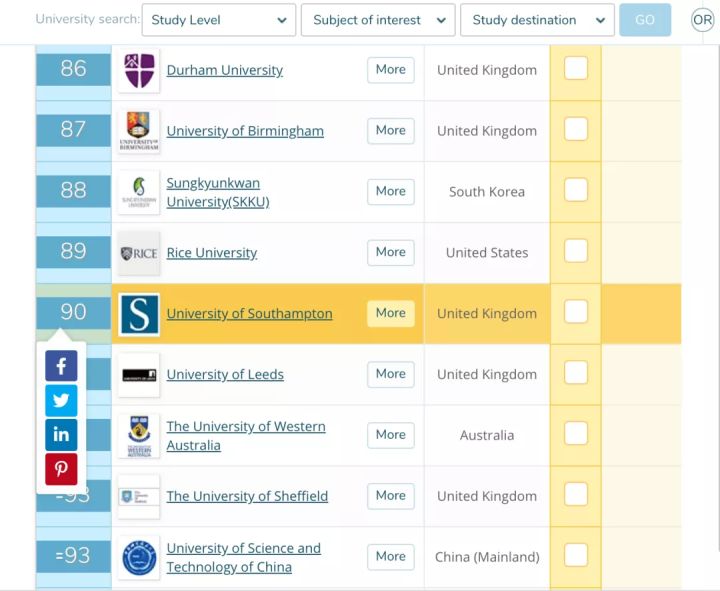
Task: Click More for Science and Technology of China
Action: (x=391, y=557)
